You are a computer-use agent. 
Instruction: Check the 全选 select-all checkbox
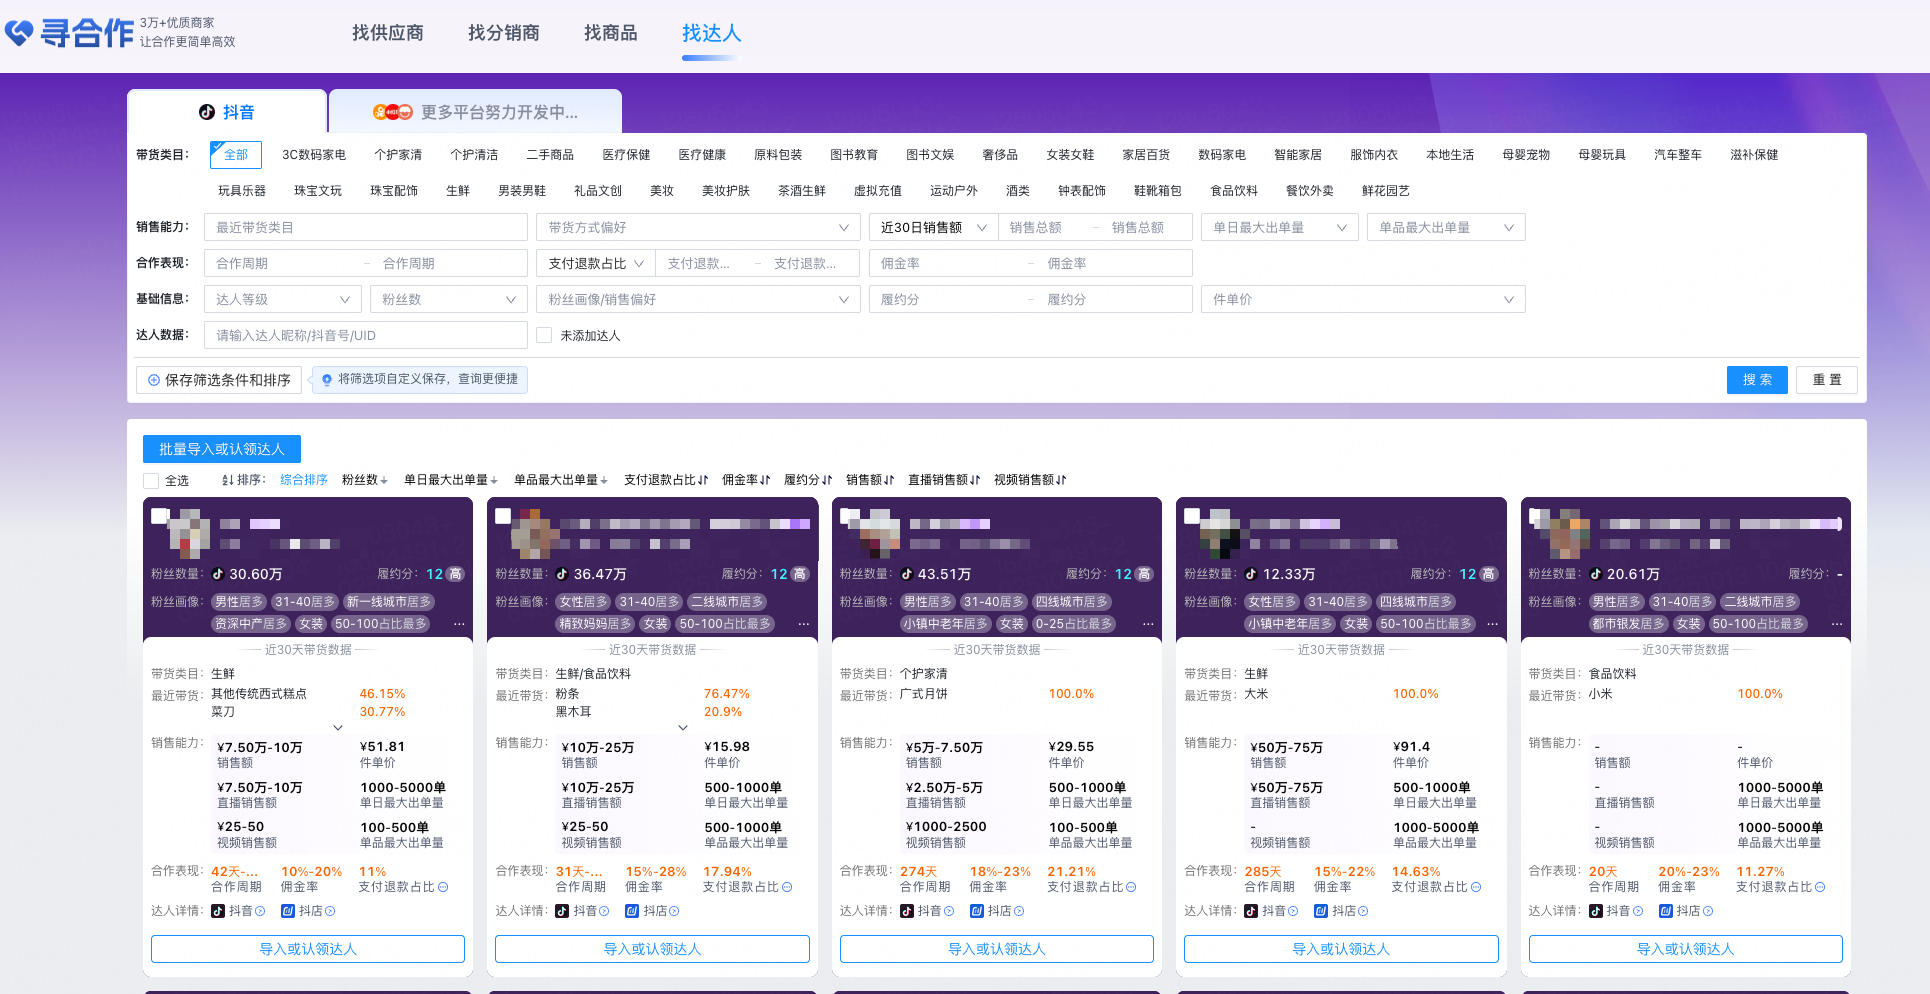coord(151,480)
